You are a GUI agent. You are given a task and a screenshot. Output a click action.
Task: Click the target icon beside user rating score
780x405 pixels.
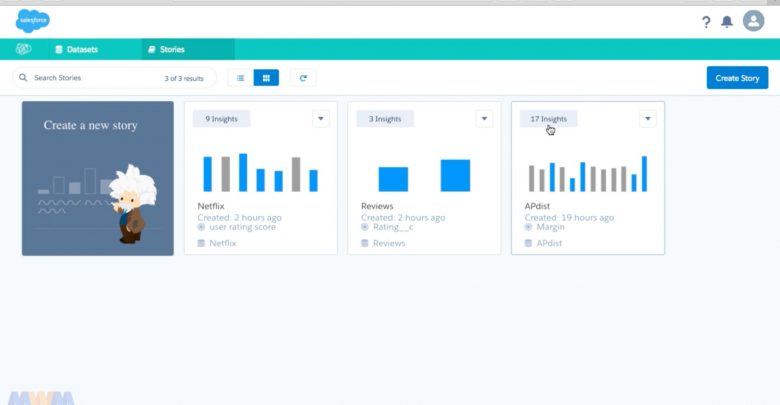pyautogui.click(x=201, y=227)
